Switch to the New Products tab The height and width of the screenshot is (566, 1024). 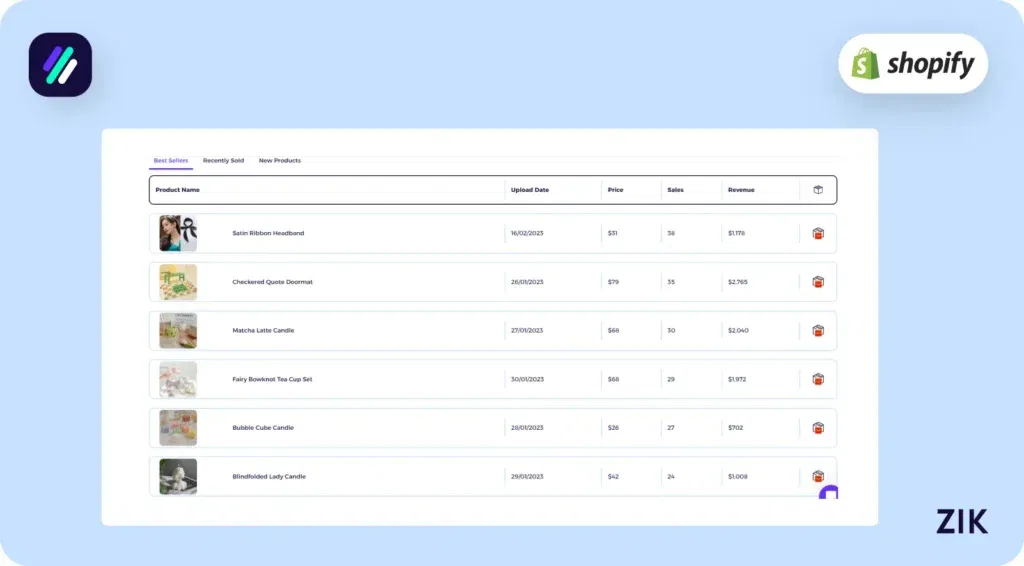tap(280, 161)
